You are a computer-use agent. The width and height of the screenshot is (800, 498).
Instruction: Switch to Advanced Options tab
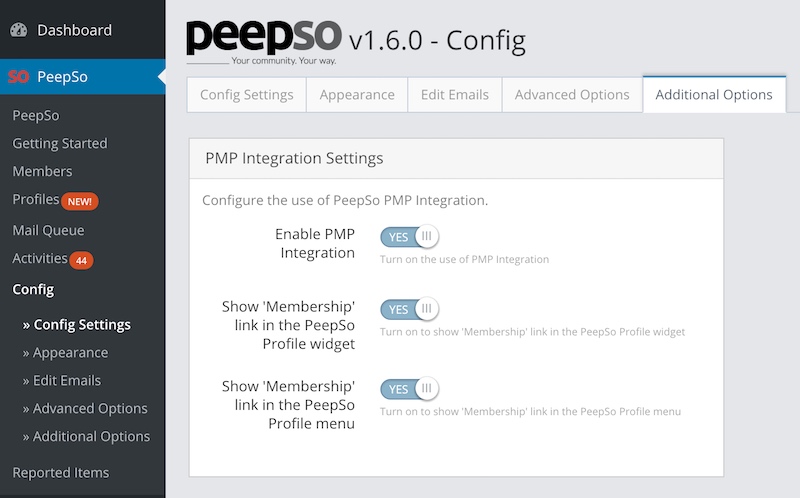click(572, 95)
